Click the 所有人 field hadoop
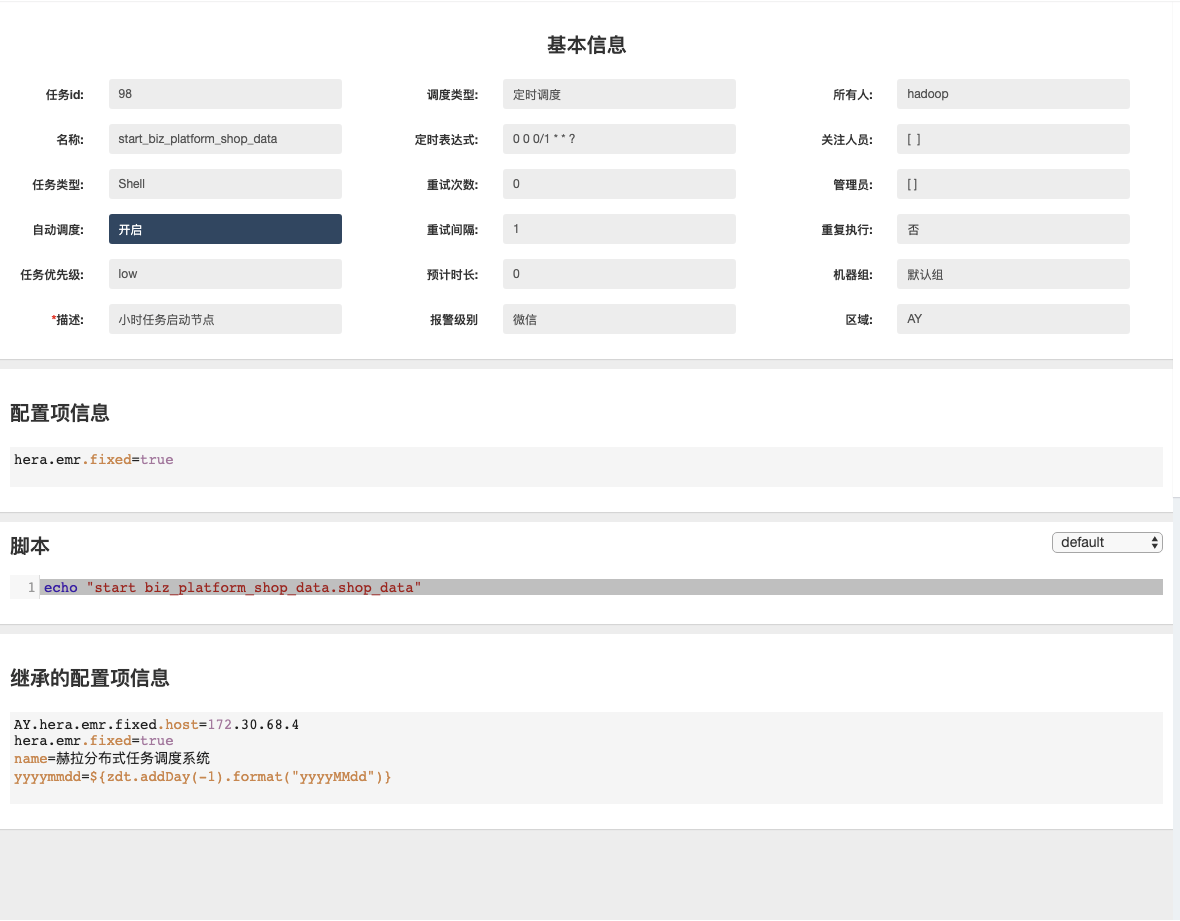Screen dimensions: 1180x921 [1013, 94]
